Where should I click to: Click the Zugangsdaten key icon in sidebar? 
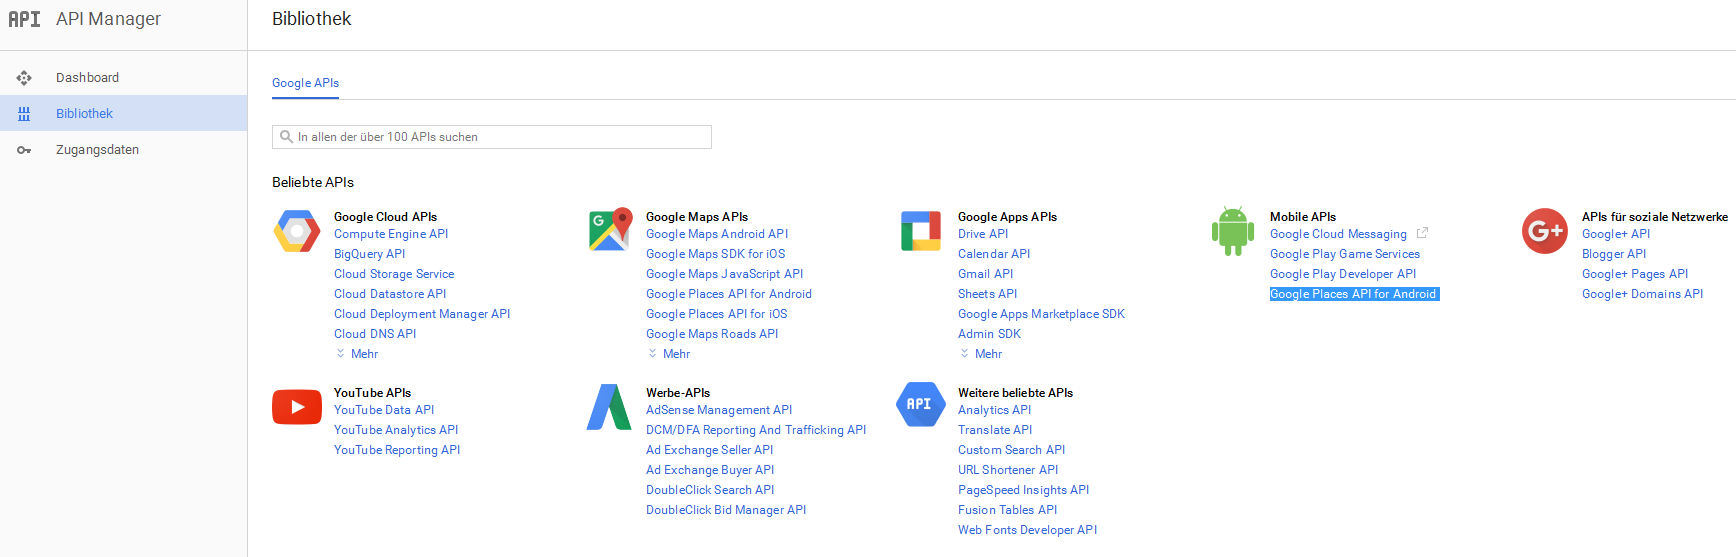click(24, 150)
